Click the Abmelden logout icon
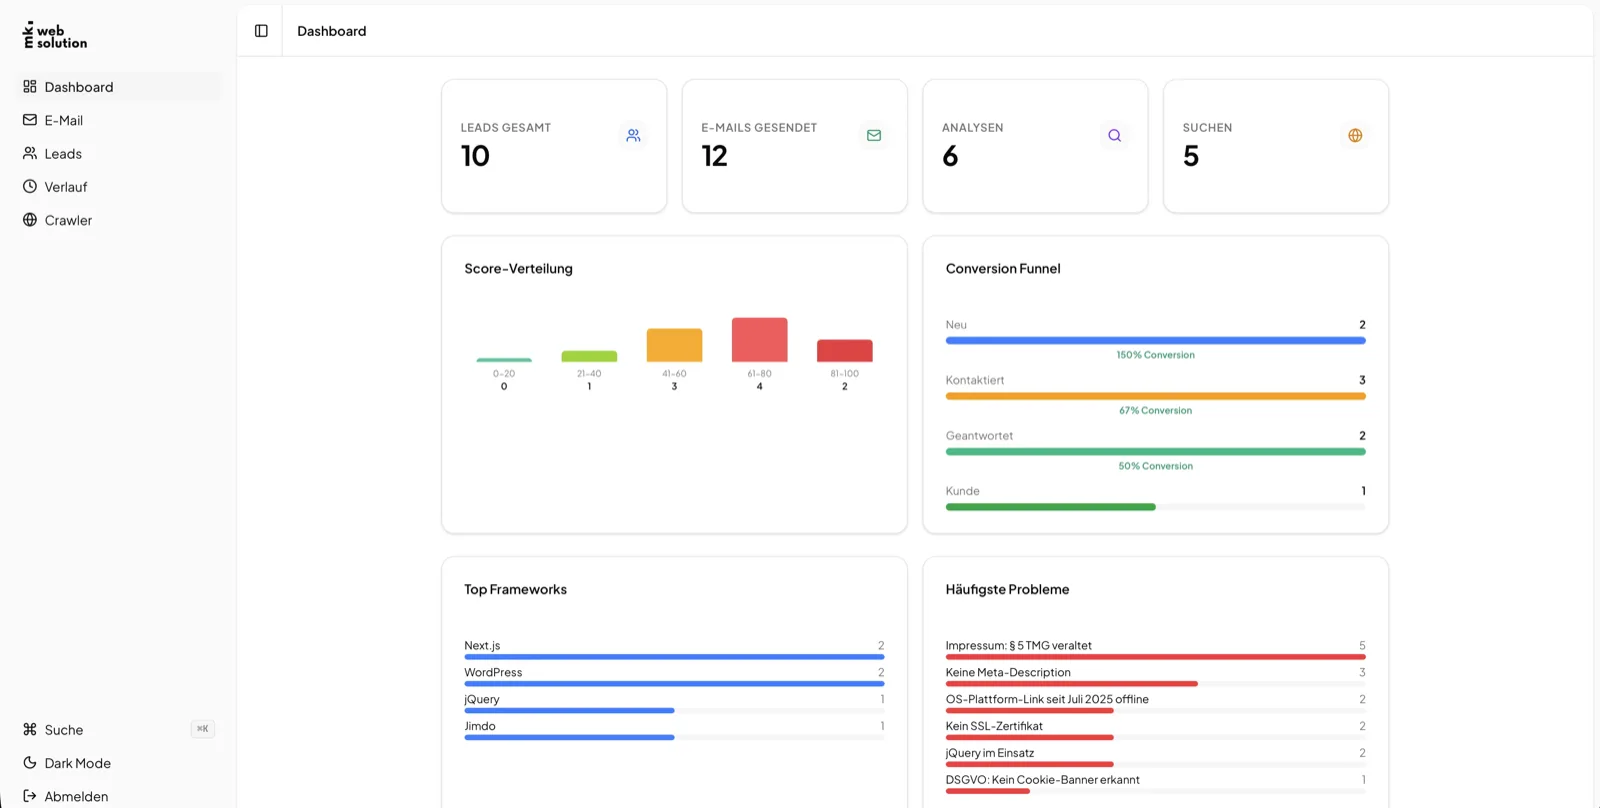 click(30, 796)
